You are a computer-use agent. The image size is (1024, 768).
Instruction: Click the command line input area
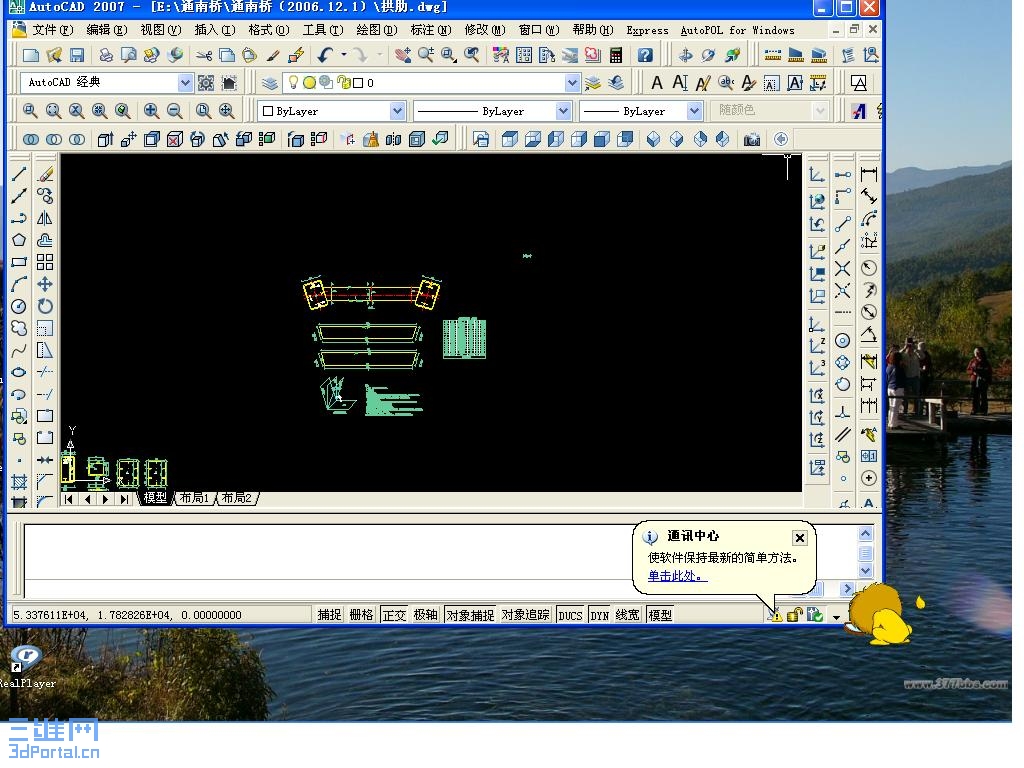tap(327, 589)
